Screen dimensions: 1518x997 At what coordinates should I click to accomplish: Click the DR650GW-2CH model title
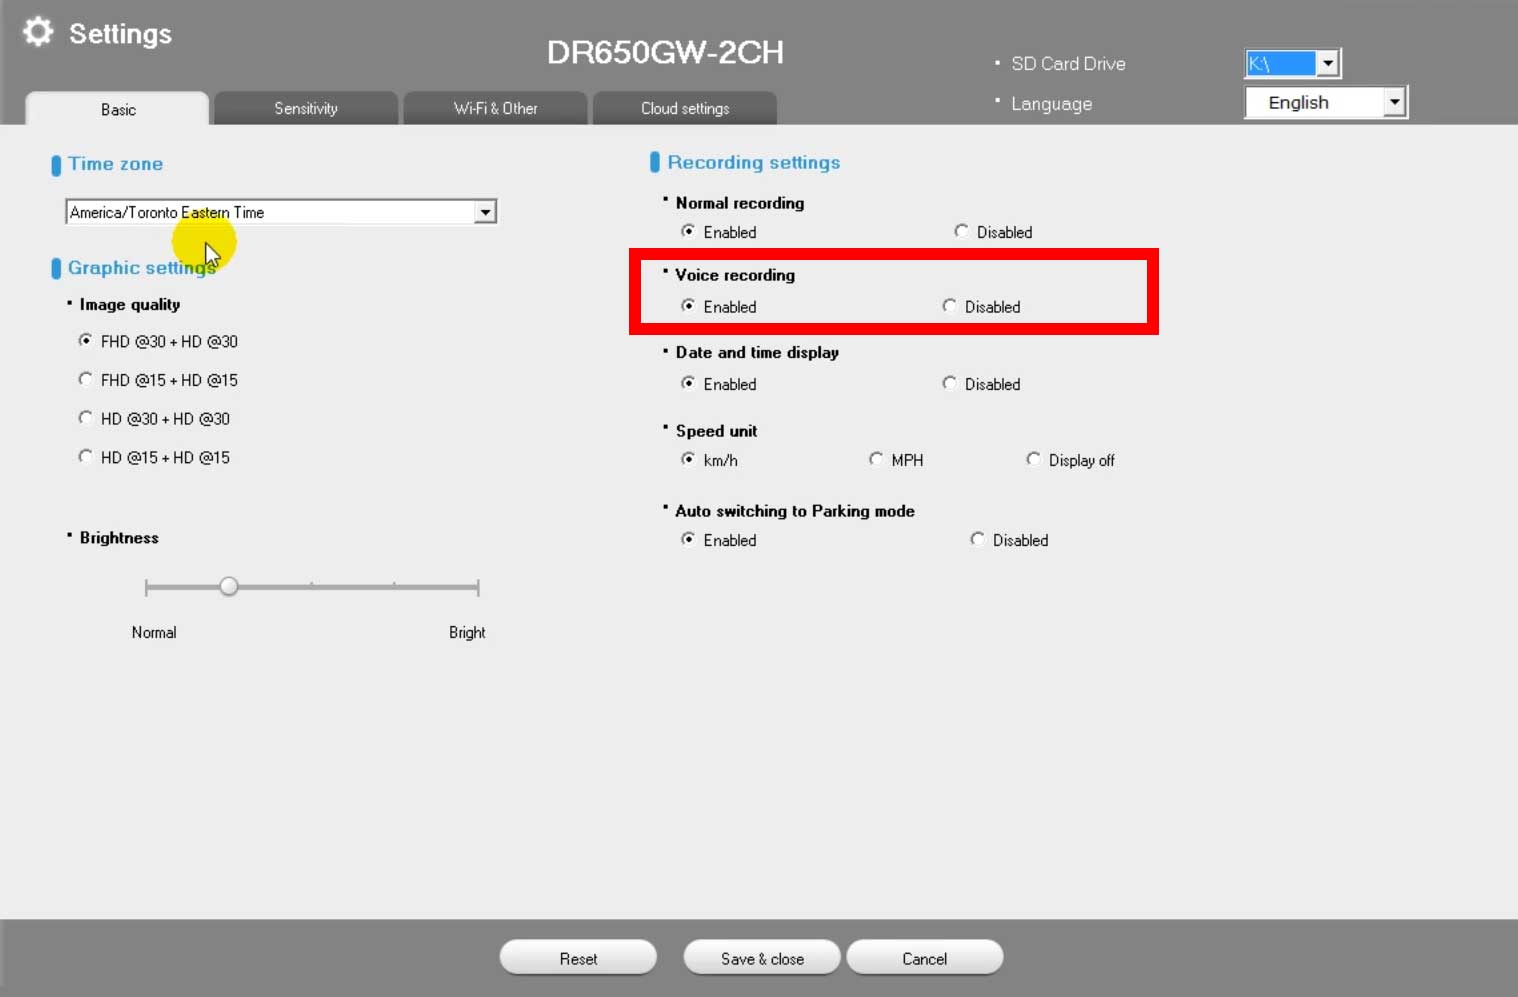click(x=665, y=52)
